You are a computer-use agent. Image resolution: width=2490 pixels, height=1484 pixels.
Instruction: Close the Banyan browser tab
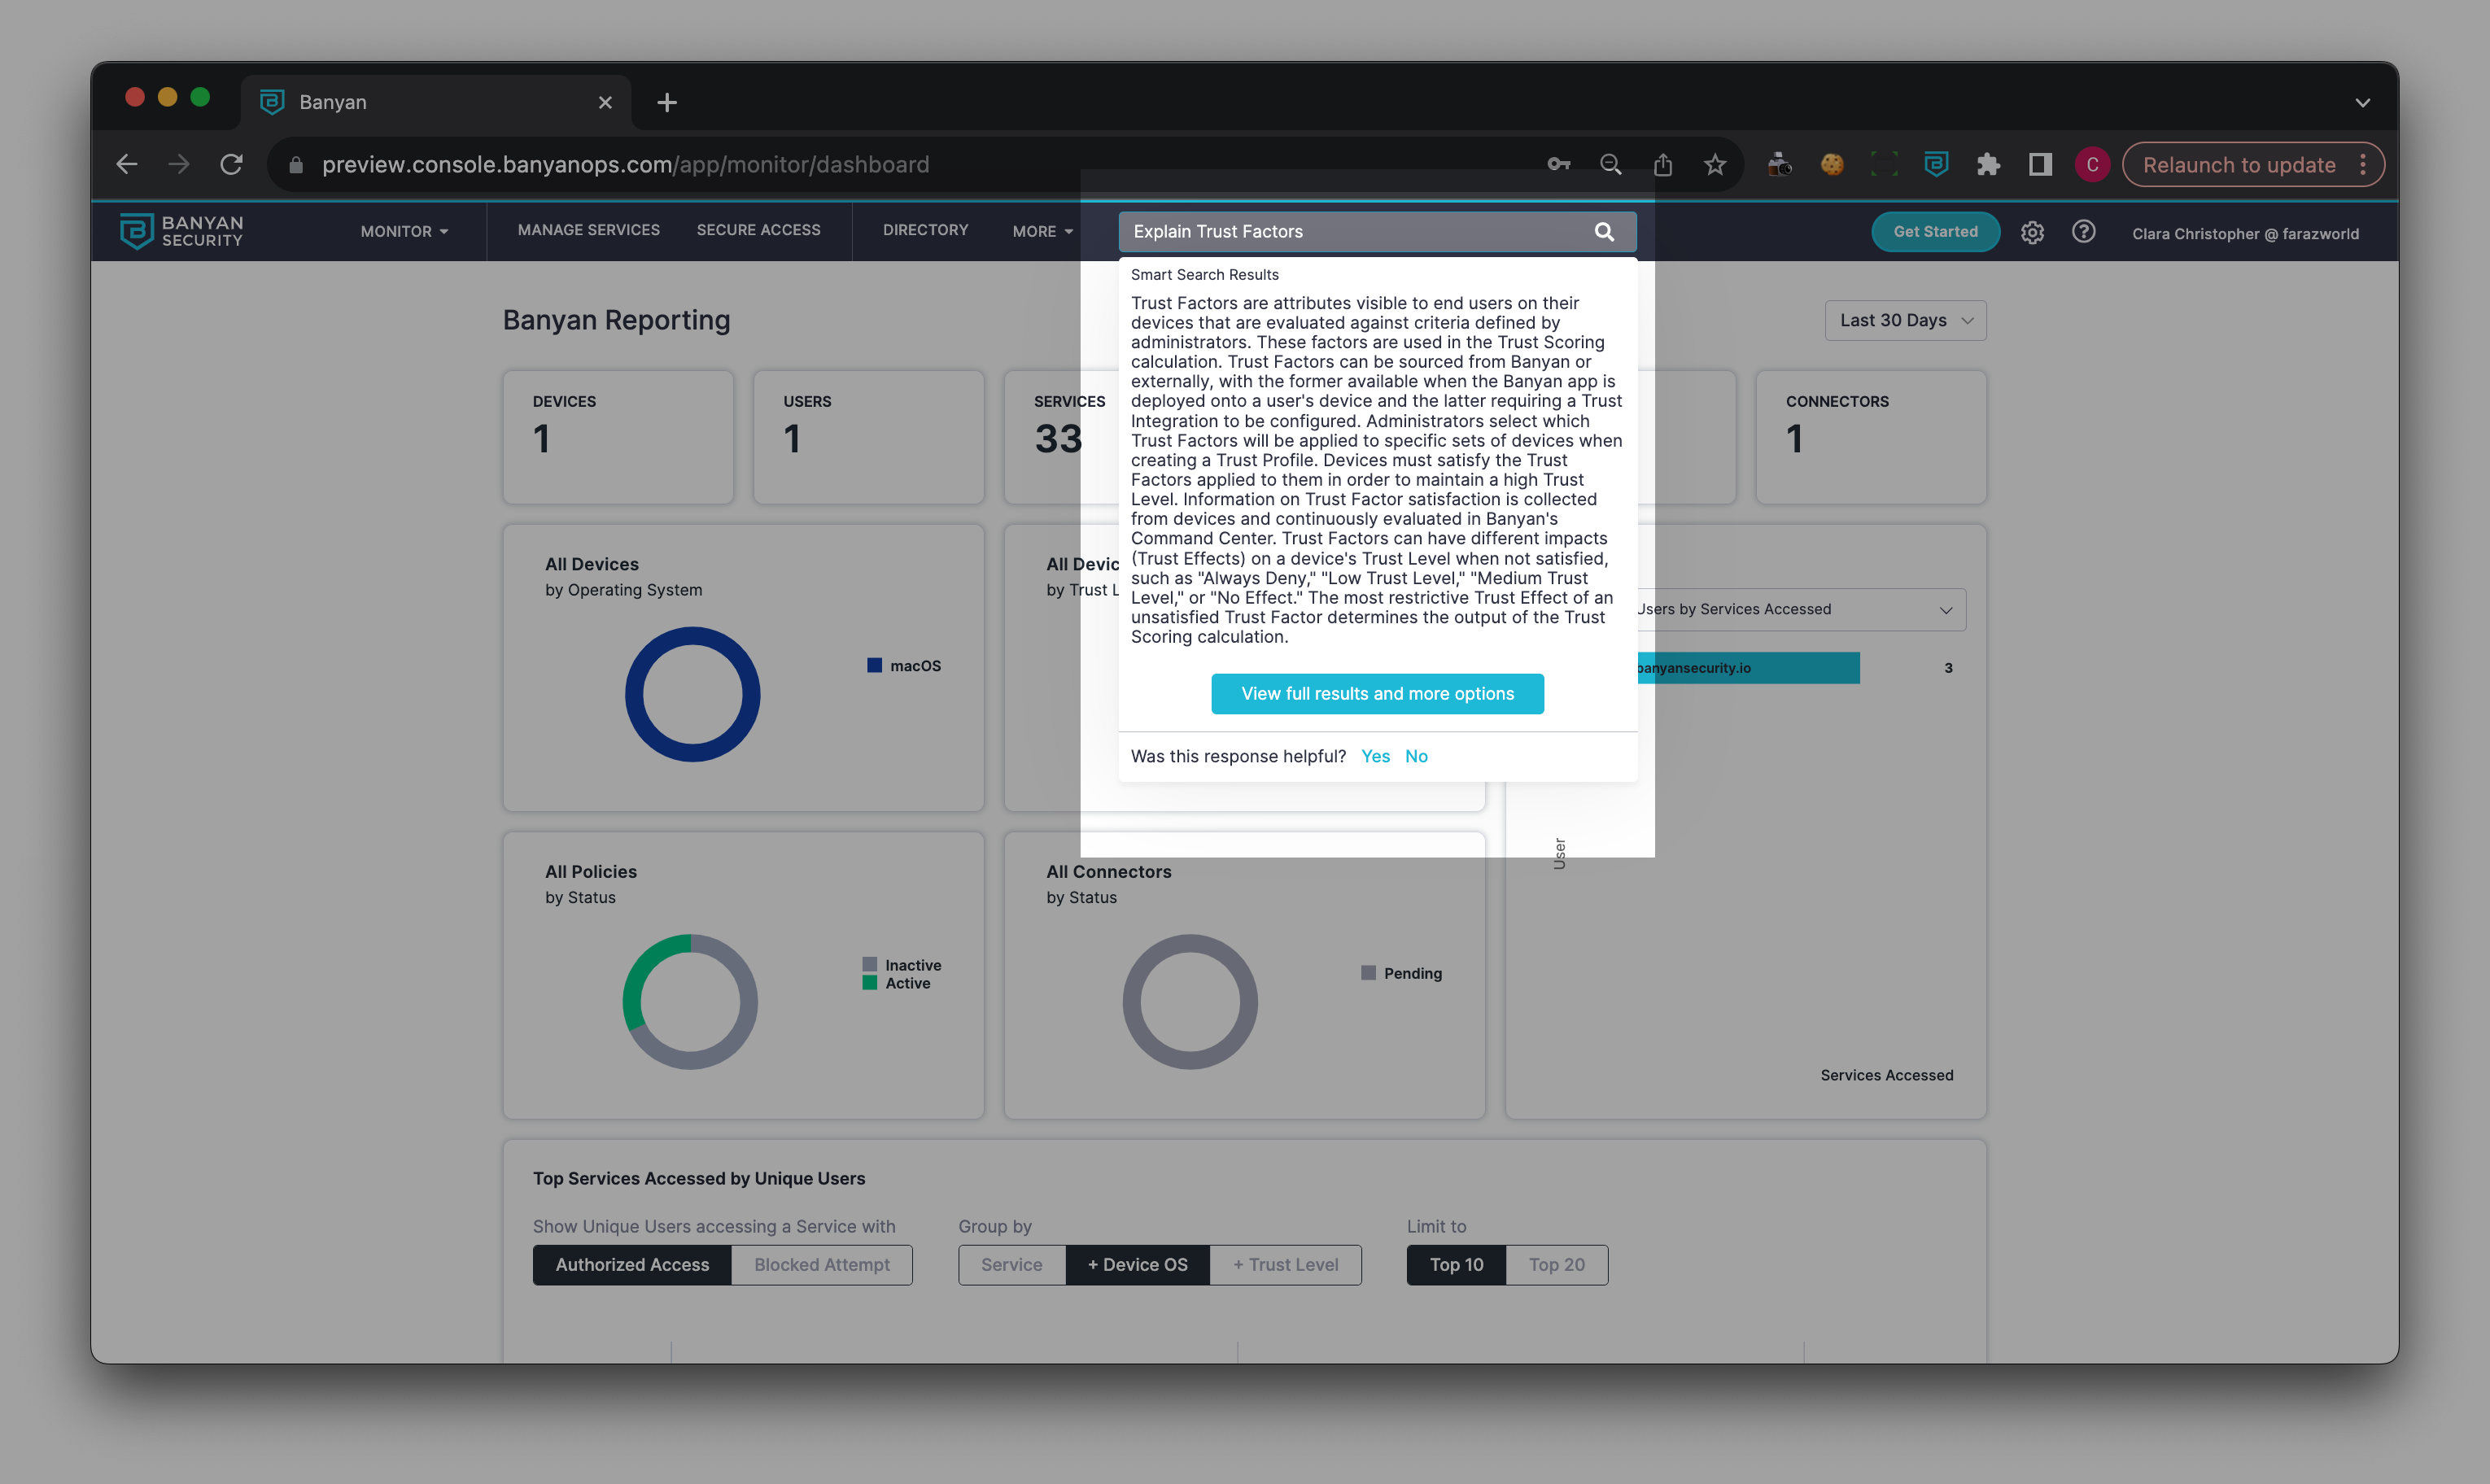605,102
